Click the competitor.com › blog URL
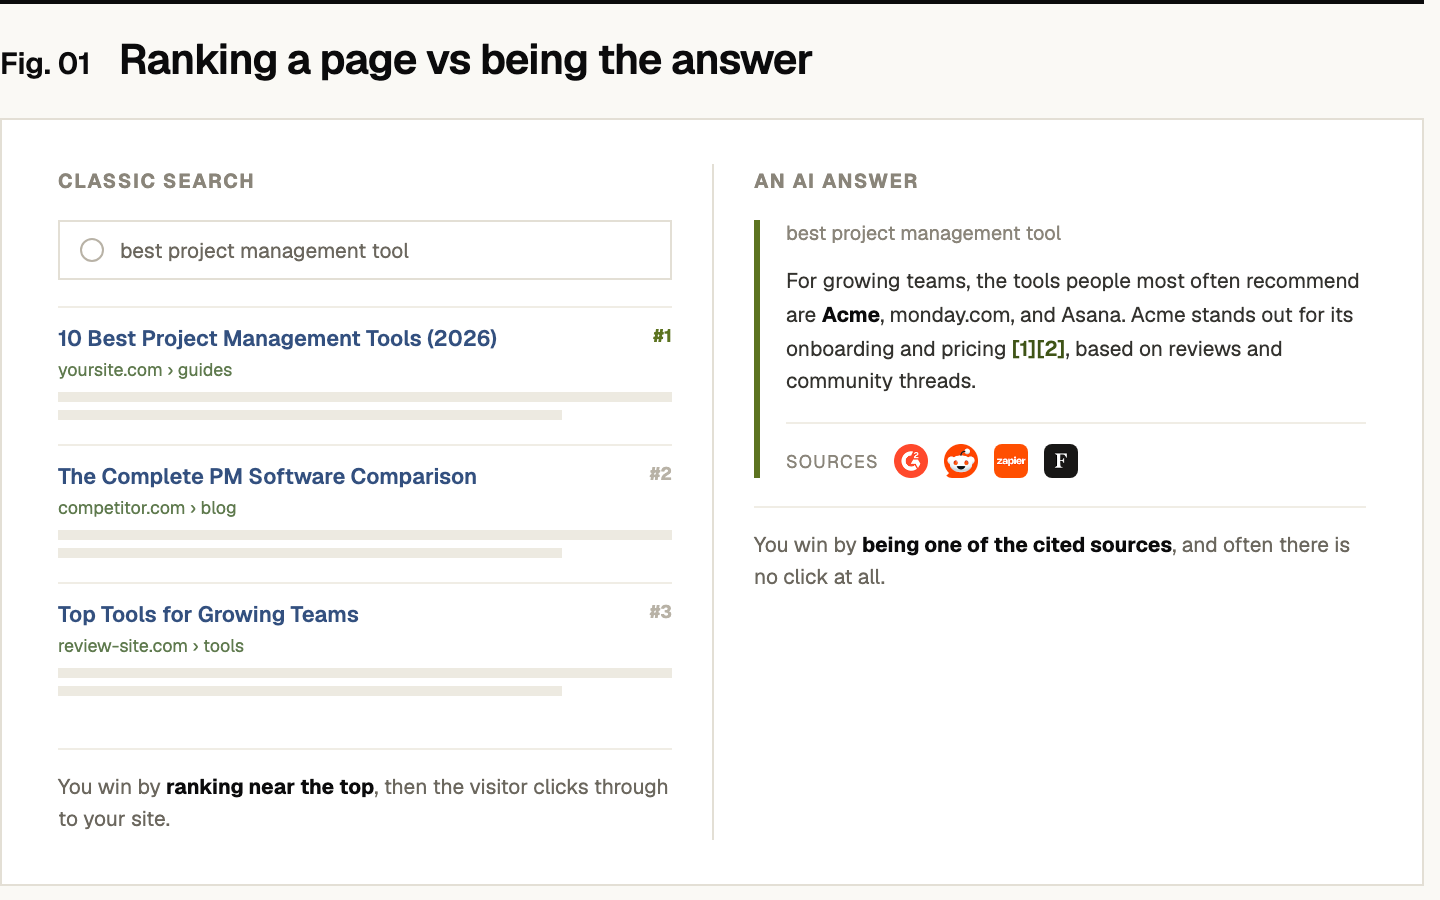The height and width of the screenshot is (900, 1440). (147, 508)
